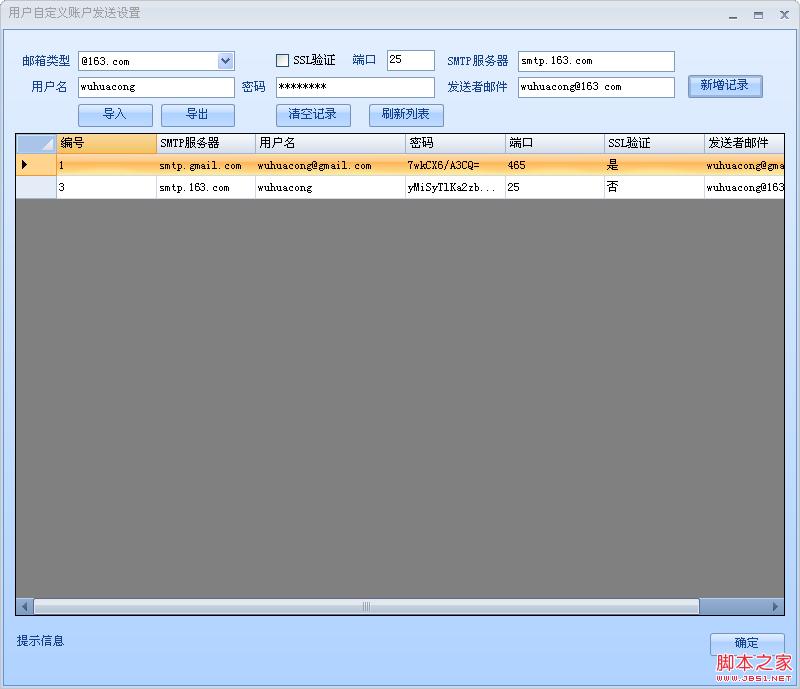Click the horizontal scrollbar left arrow

pos(25,606)
